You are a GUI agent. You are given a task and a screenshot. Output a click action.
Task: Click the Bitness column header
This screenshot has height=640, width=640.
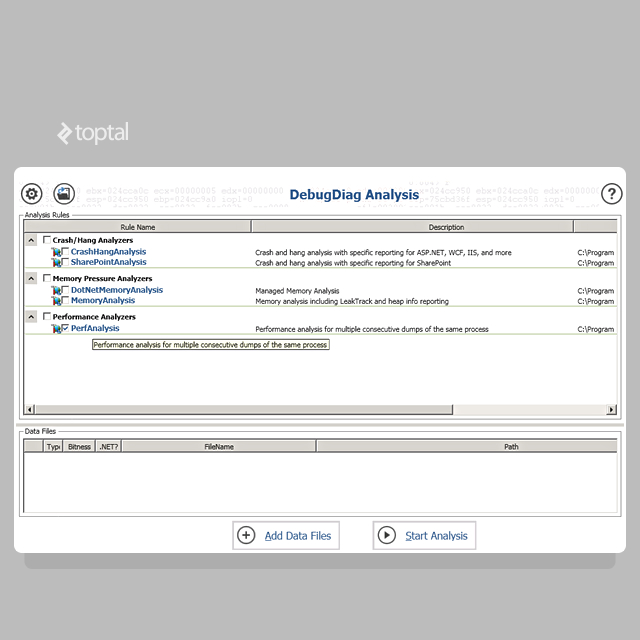[x=79, y=447]
